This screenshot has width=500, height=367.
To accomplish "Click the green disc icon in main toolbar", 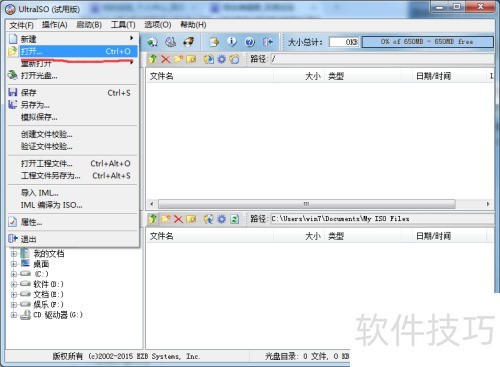I will pyautogui.click(x=153, y=42).
